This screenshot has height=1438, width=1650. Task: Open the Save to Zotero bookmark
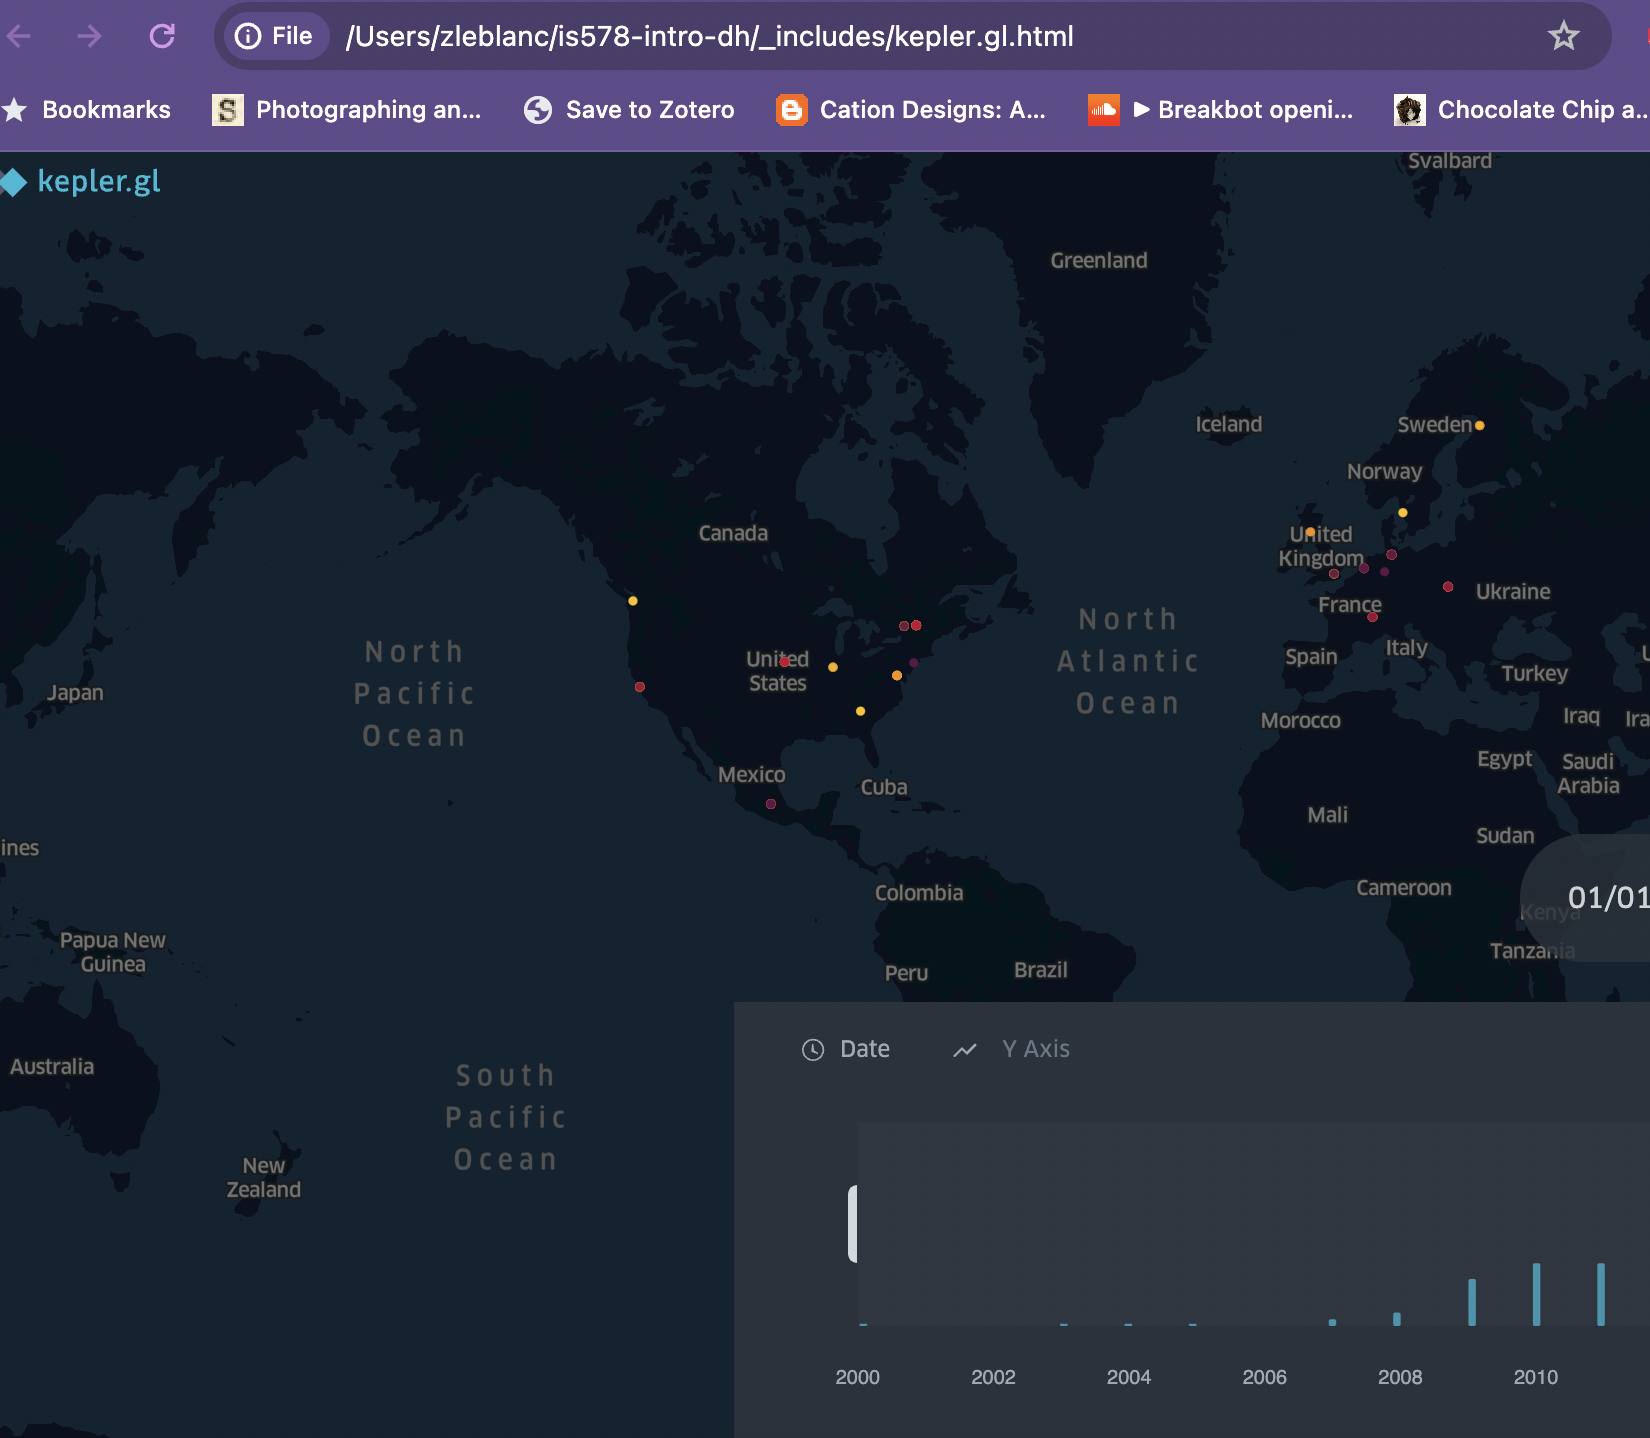tap(629, 110)
